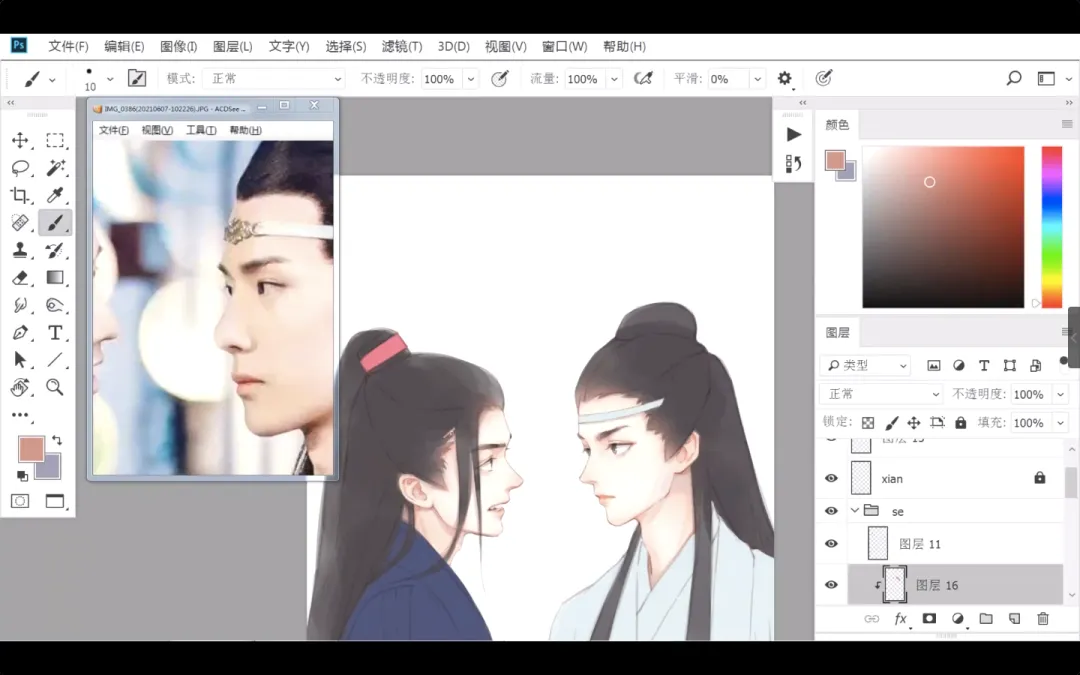Open the 滤镜(T) menu
The width and height of the screenshot is (1080, 675).
[x=402, y=46]
